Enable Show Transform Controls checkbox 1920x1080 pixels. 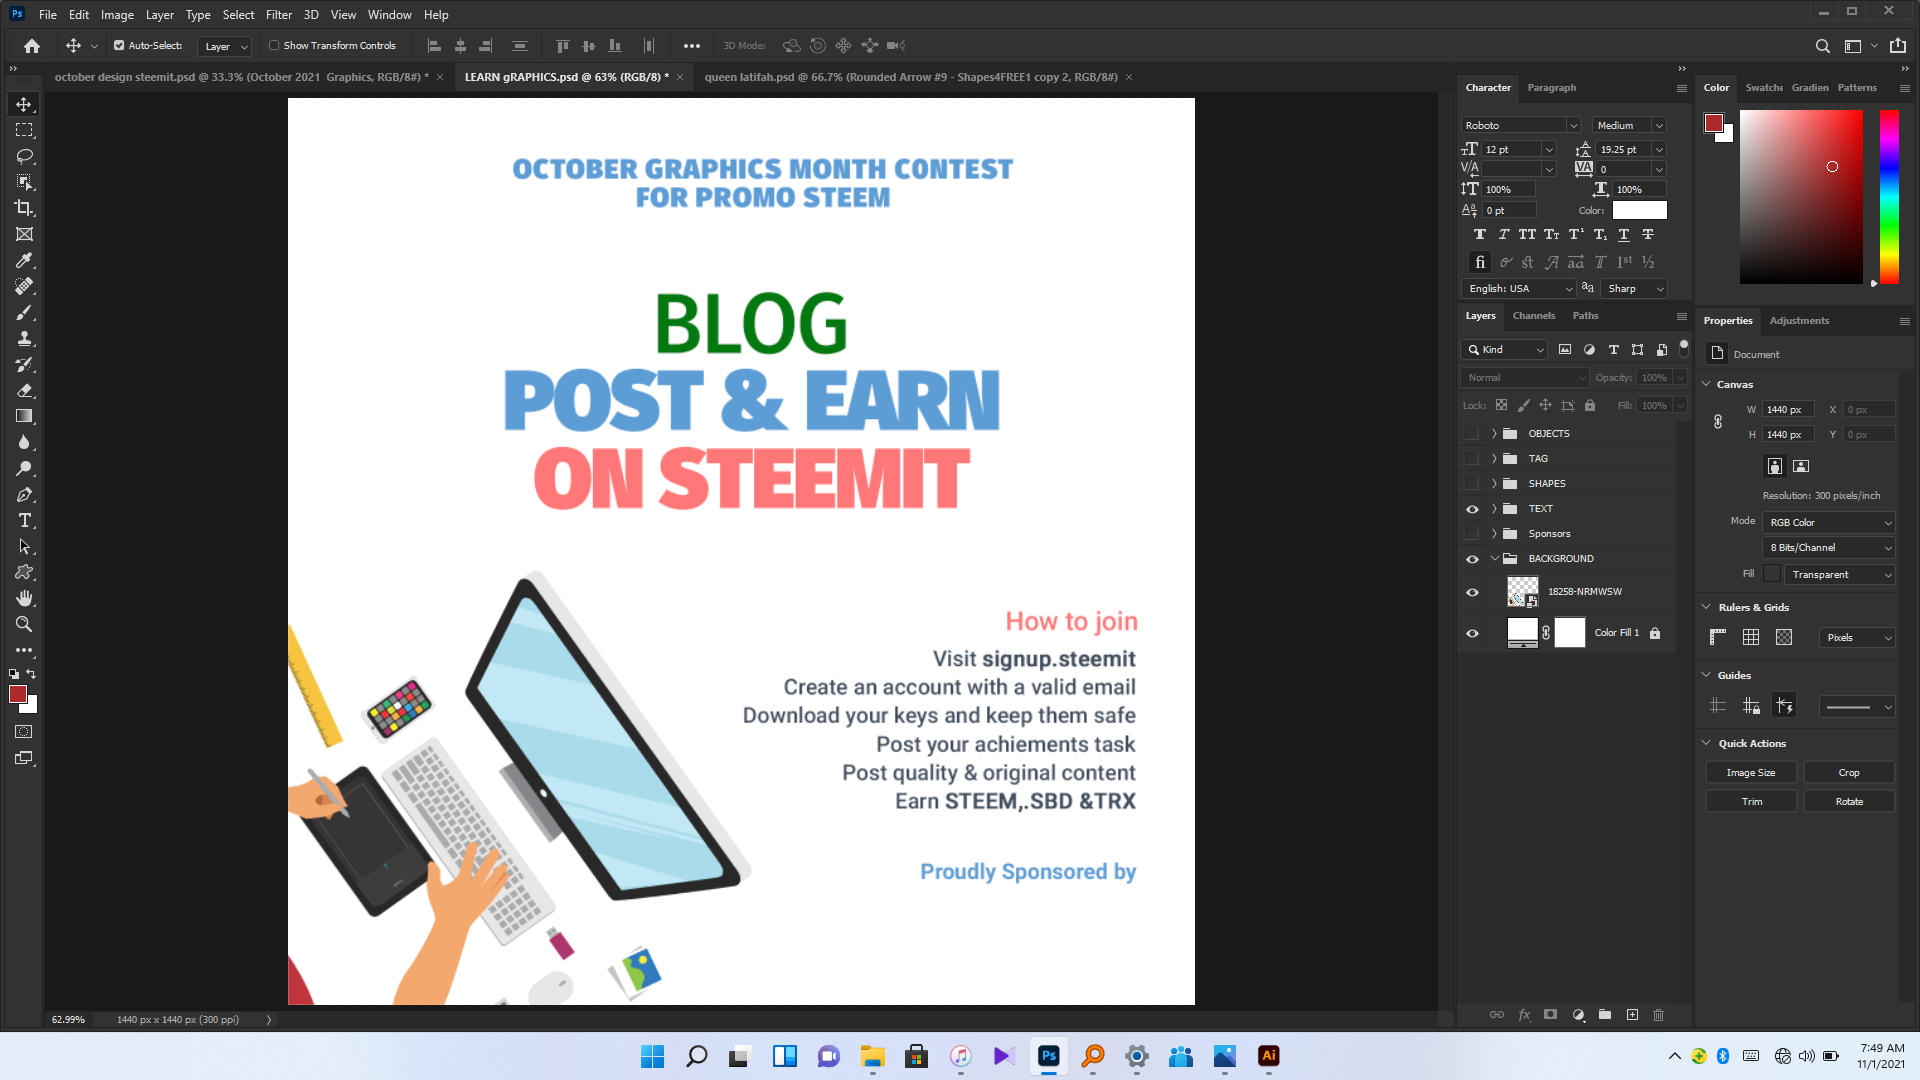coord(274,46)
